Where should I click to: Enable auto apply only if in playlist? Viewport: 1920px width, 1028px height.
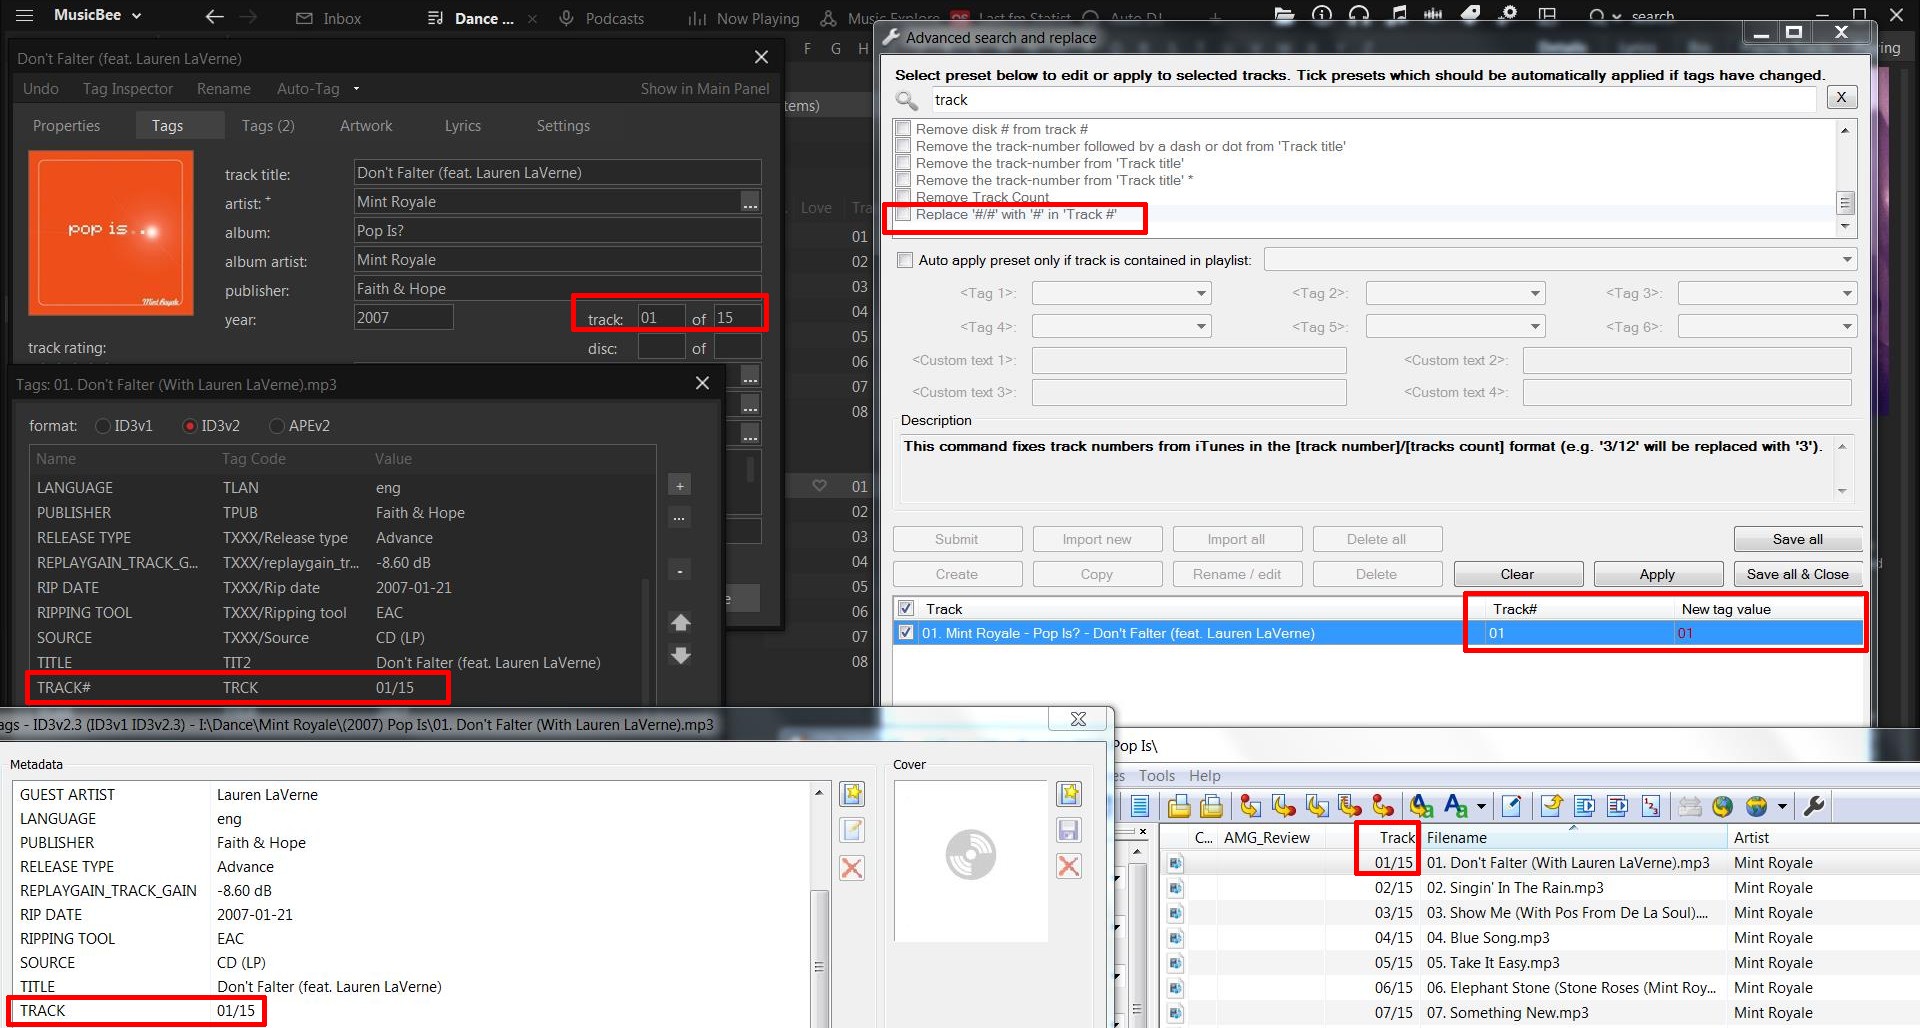pos(906,260)
